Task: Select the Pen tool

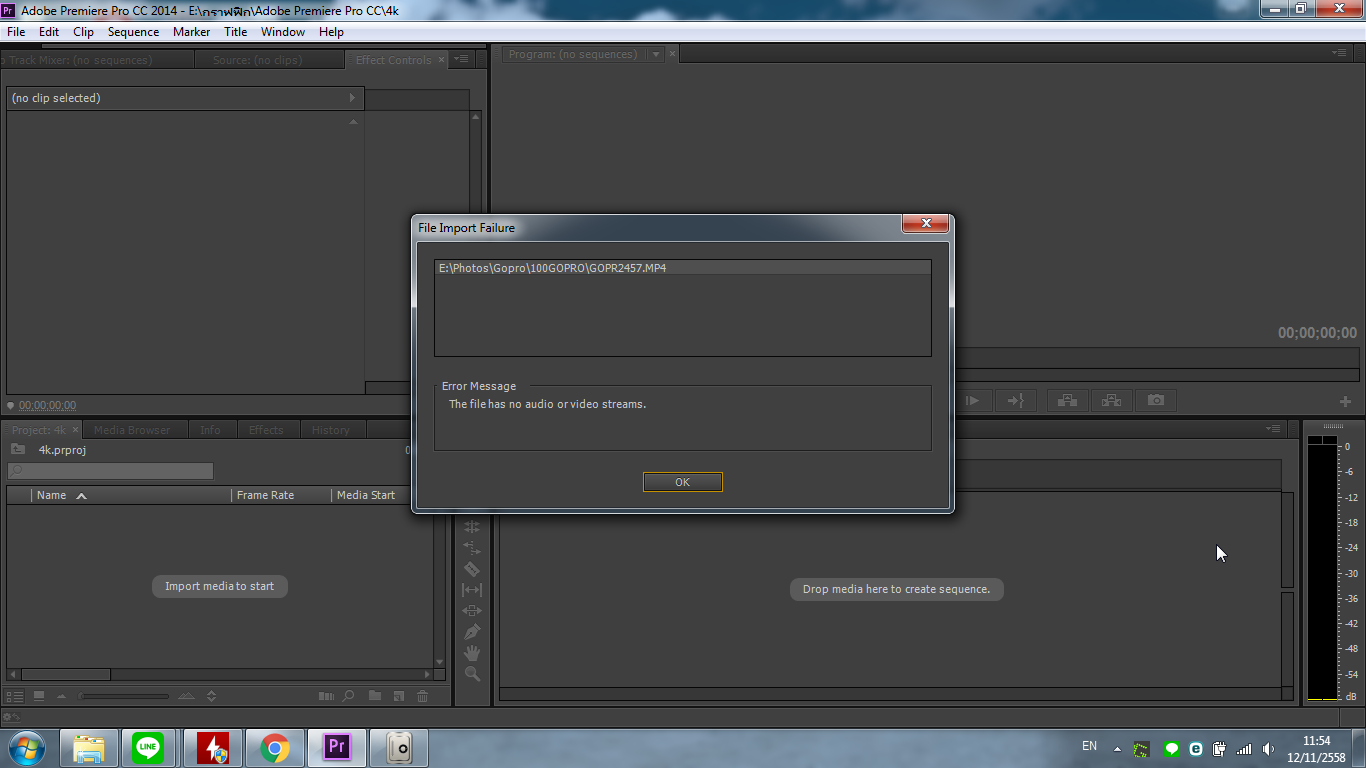Action: pyautogui.click(x=472, y=632)
